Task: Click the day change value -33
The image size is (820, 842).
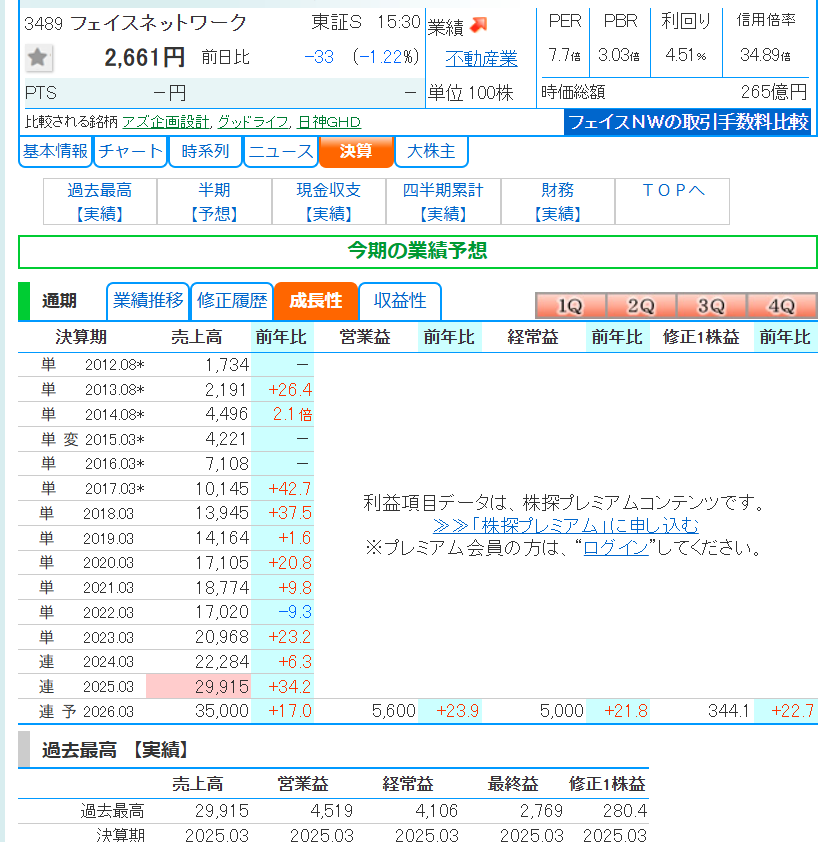Action: (319, 57)
